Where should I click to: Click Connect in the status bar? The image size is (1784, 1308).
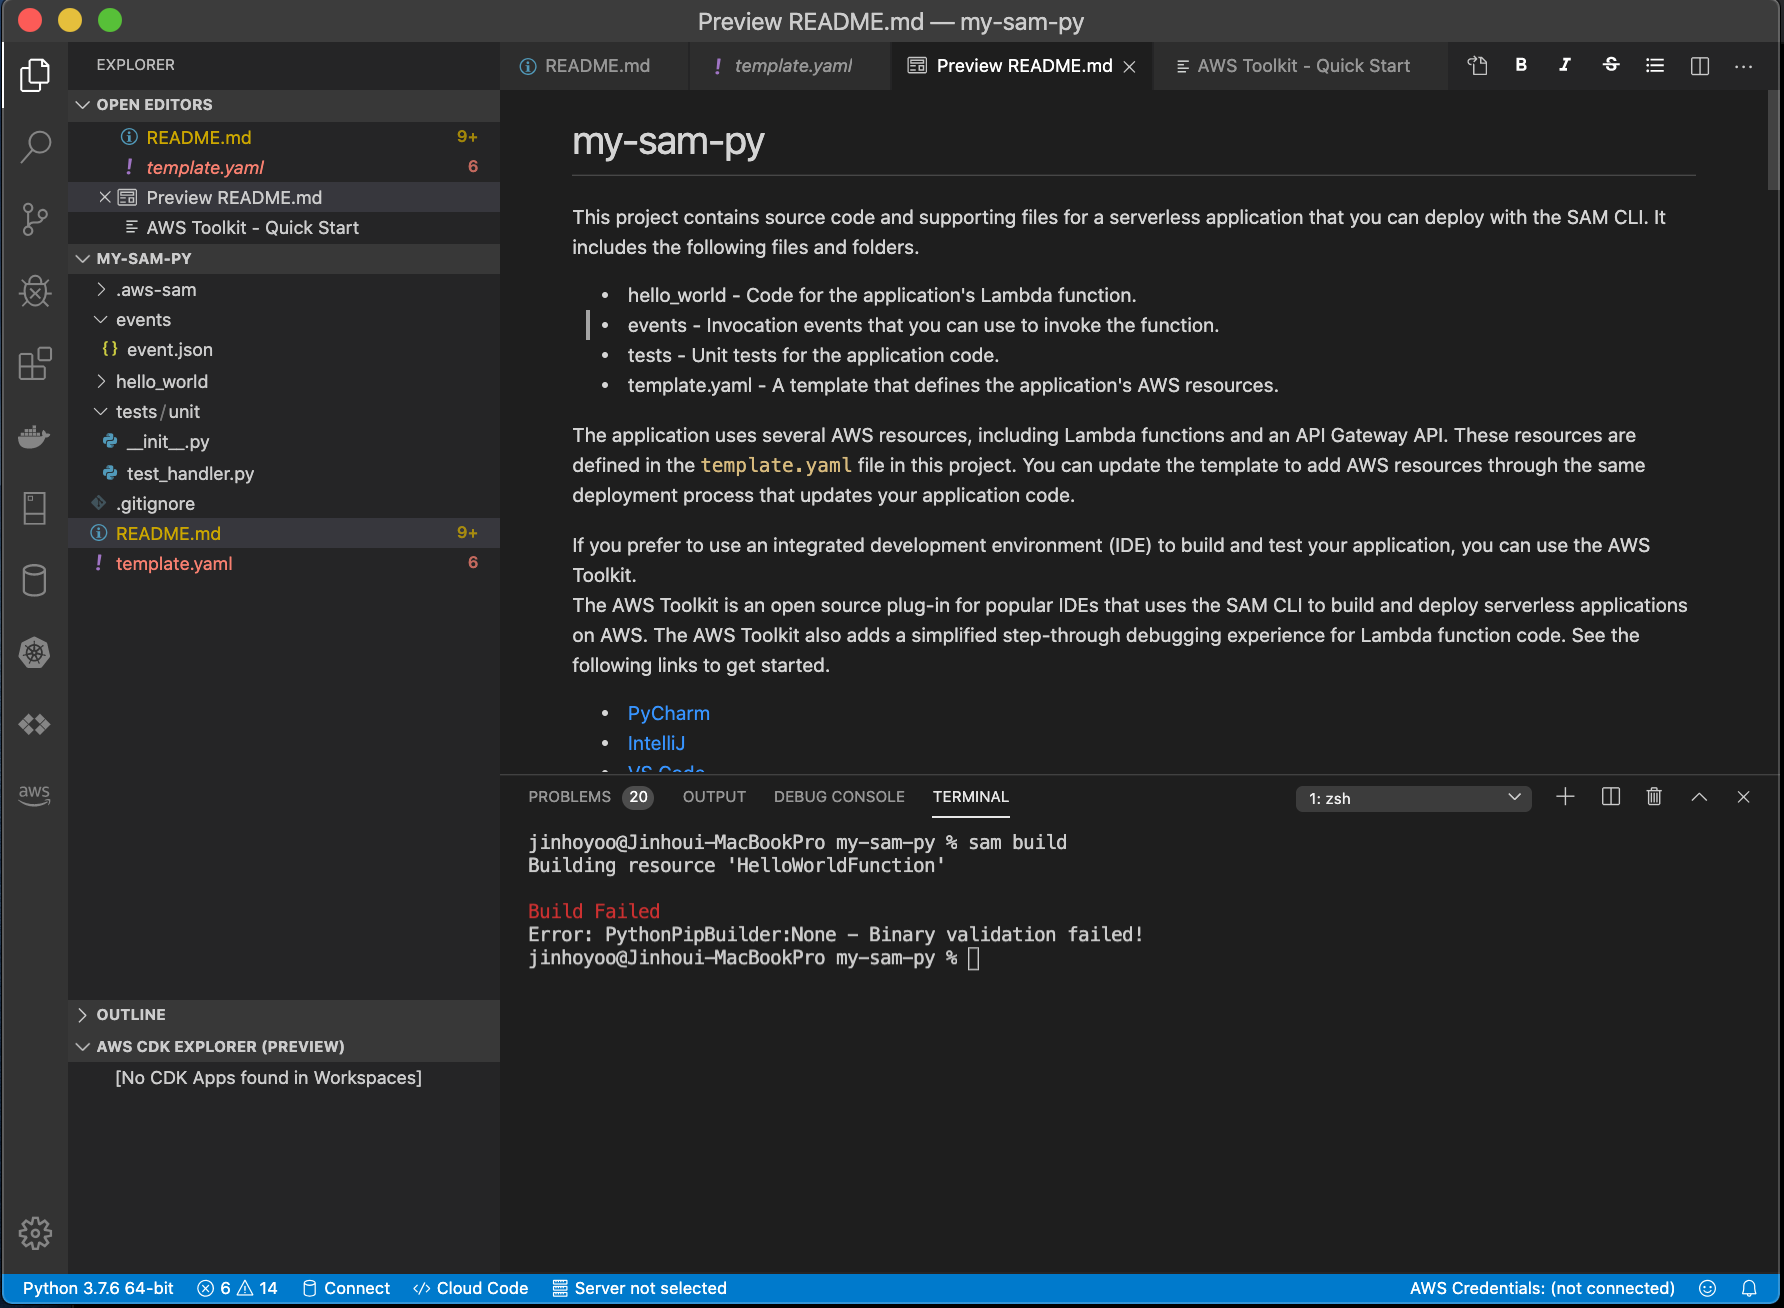[x=346, y=1288]
